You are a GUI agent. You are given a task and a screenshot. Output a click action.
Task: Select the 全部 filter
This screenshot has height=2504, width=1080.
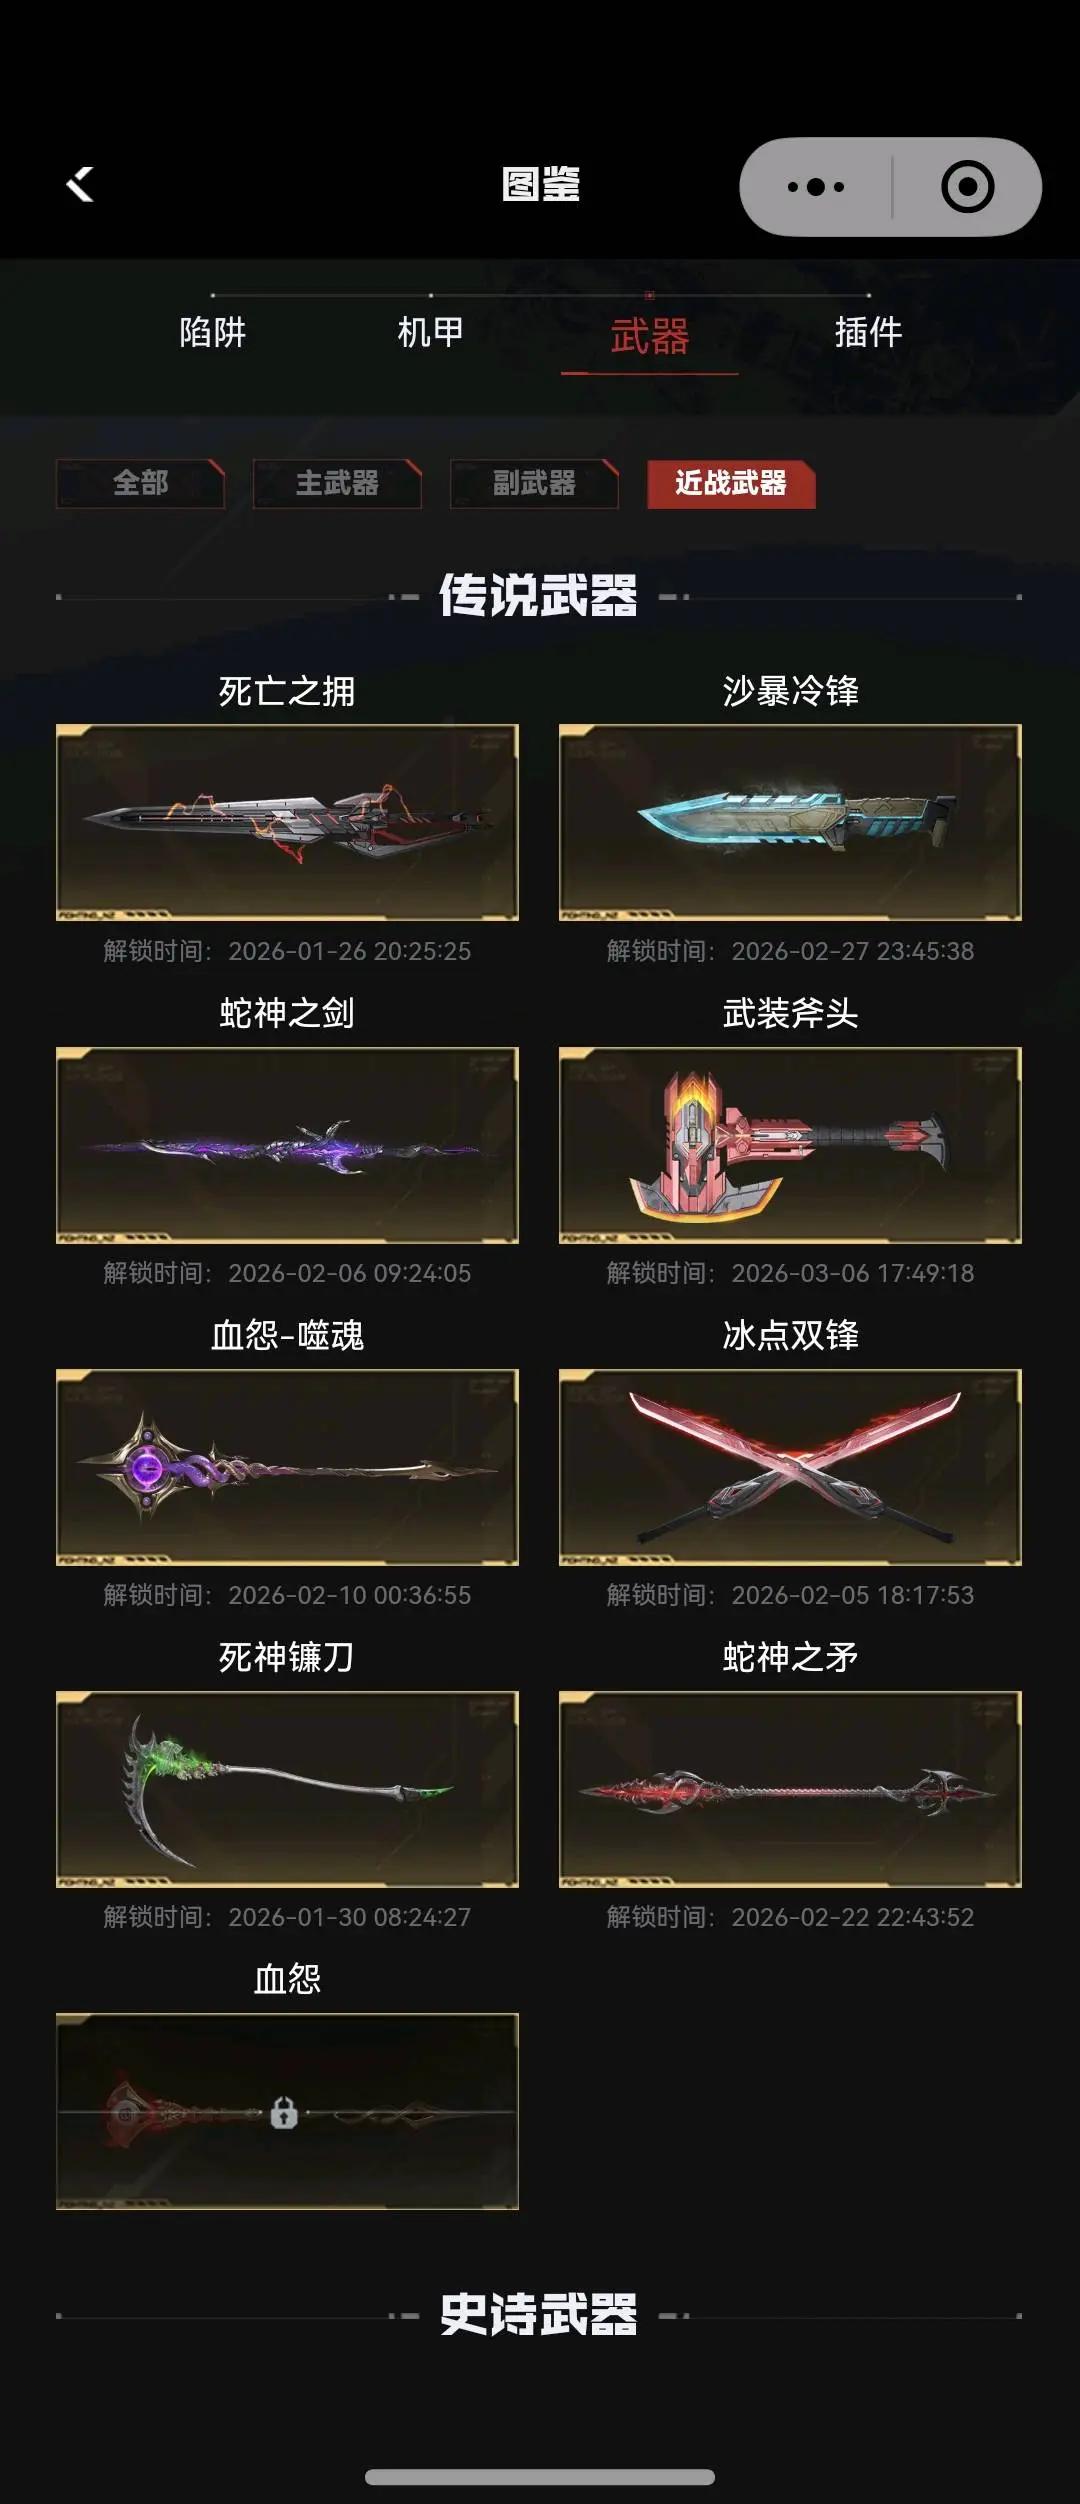coord(140,484)
